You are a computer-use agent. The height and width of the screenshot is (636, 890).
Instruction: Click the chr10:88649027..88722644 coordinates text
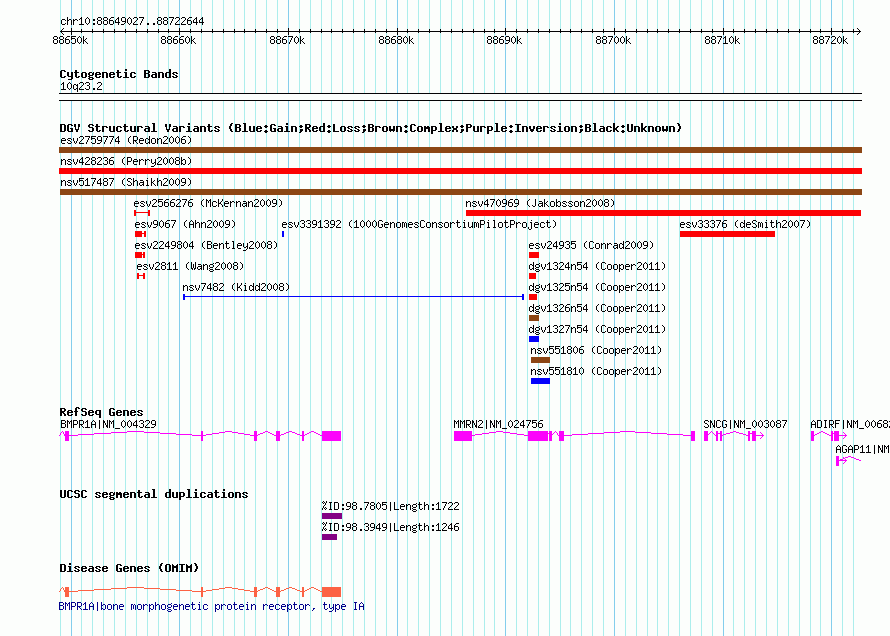132,21
